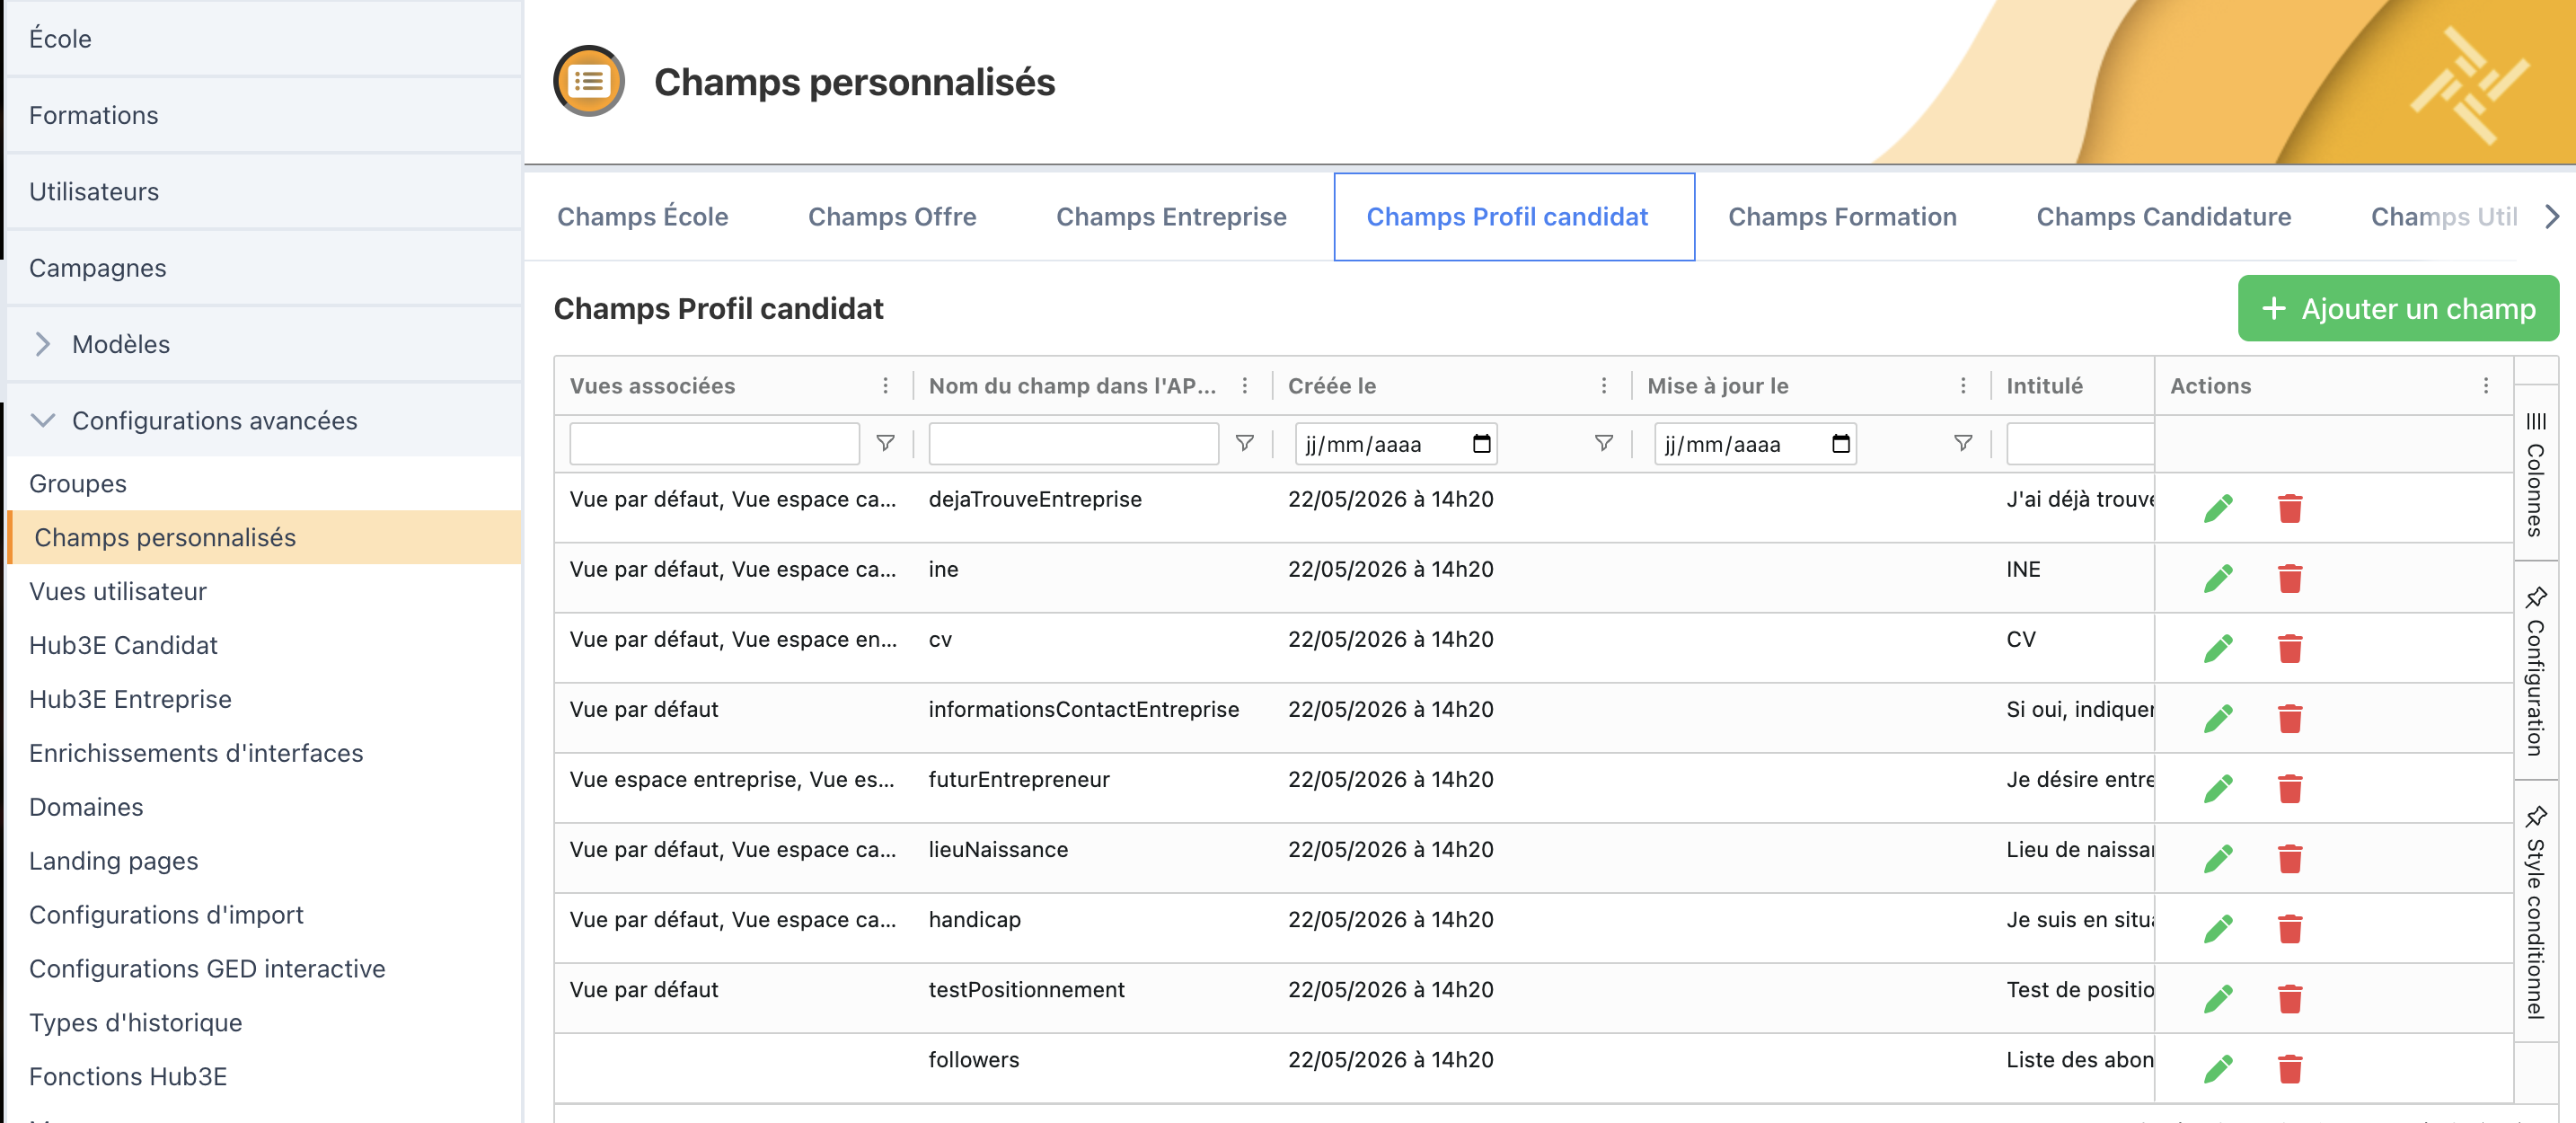Open filter options for Vues associées column

885,443
